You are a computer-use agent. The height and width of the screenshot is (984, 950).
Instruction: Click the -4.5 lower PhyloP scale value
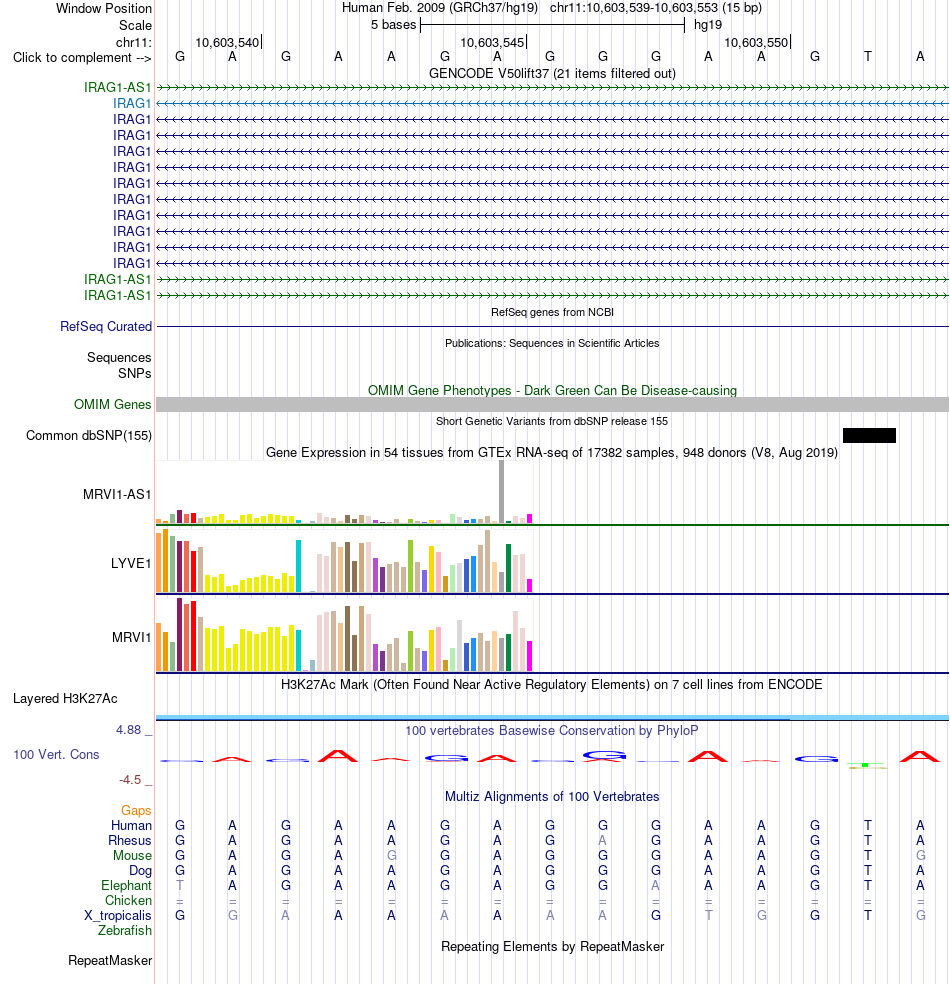(x=130, y=780)
